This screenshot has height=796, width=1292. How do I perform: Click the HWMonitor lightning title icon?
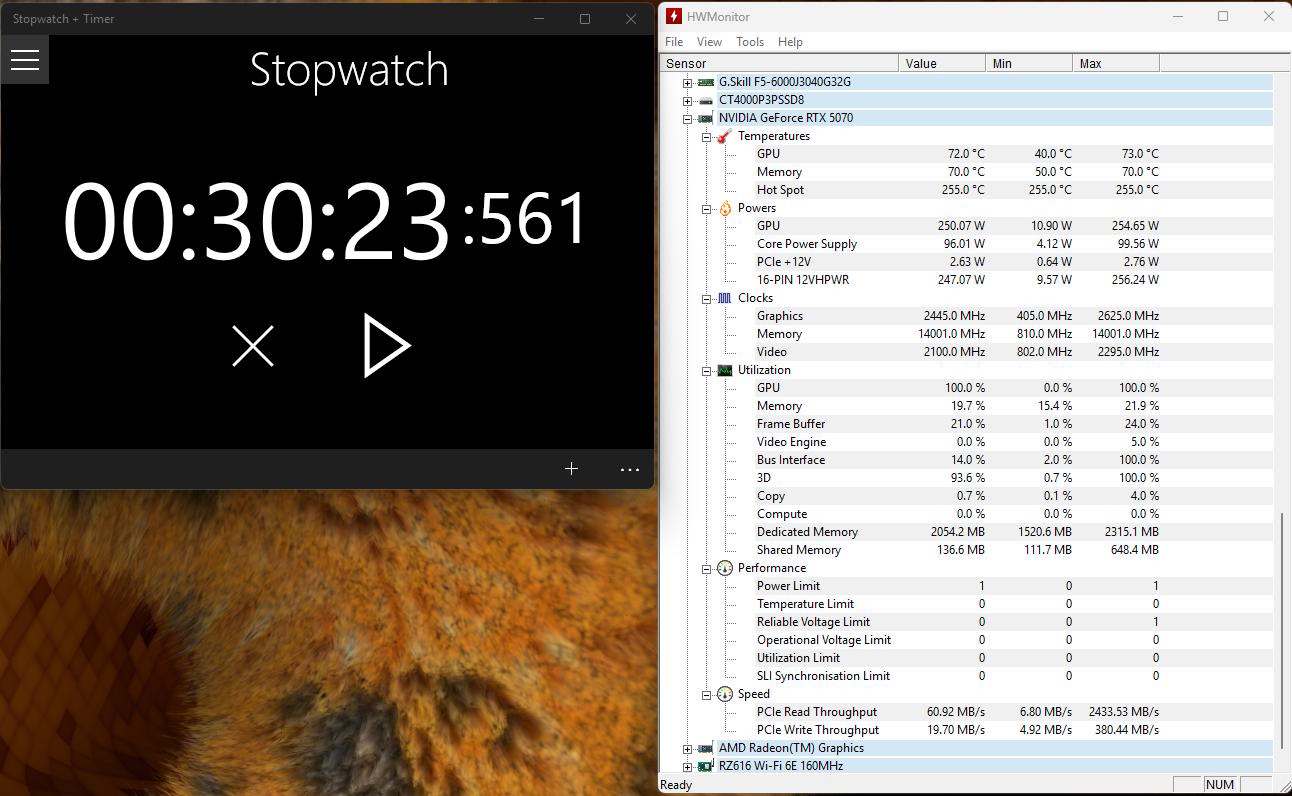674,17
